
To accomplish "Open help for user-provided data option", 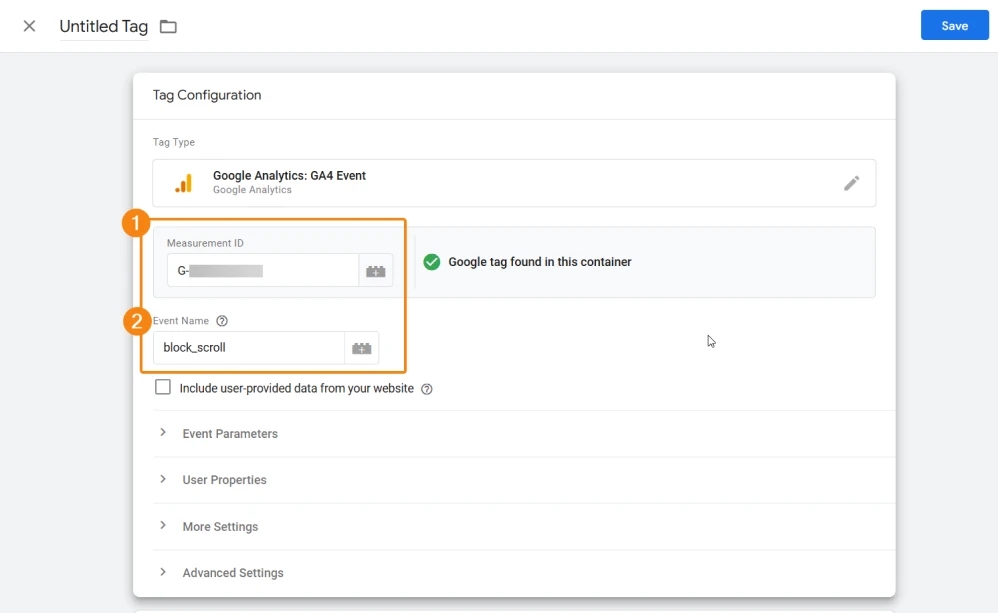I will tap(427, 389).
